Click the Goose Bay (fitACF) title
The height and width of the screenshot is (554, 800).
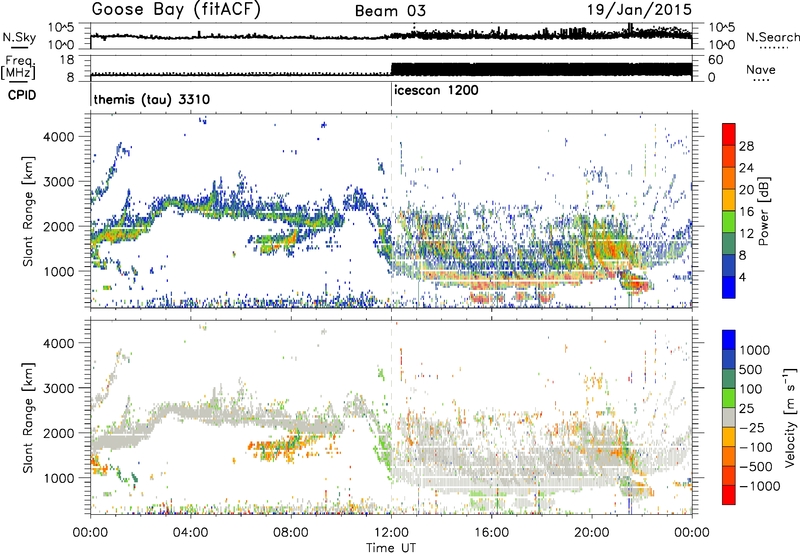click(176, 9)
